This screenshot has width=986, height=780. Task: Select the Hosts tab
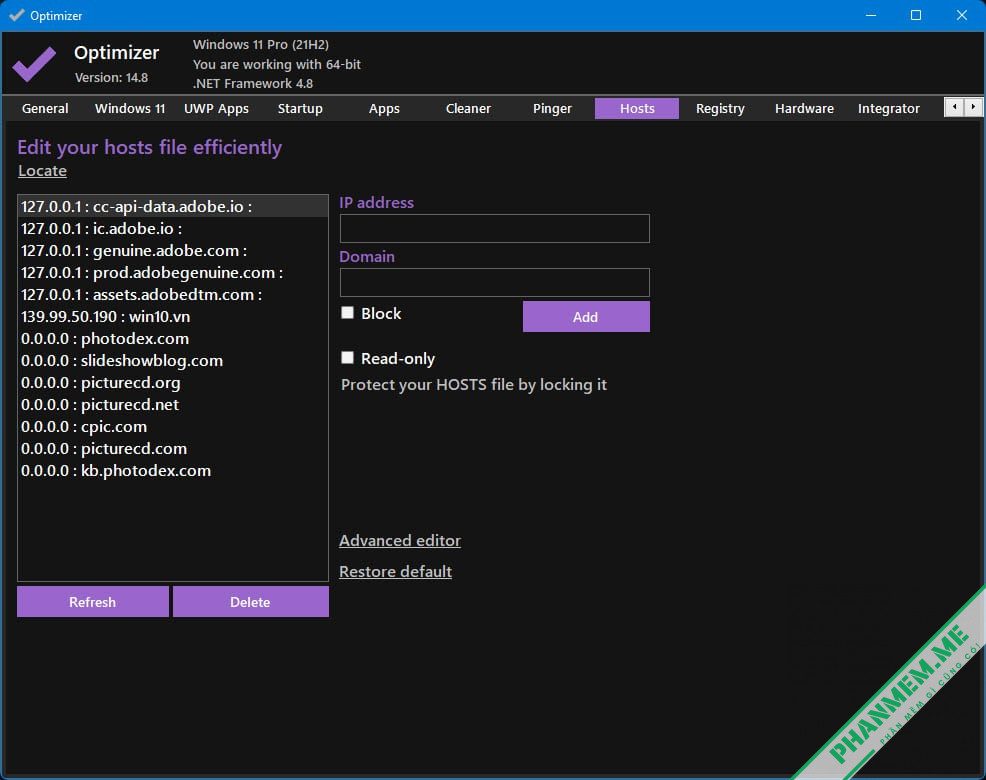(x=637, y=108)
